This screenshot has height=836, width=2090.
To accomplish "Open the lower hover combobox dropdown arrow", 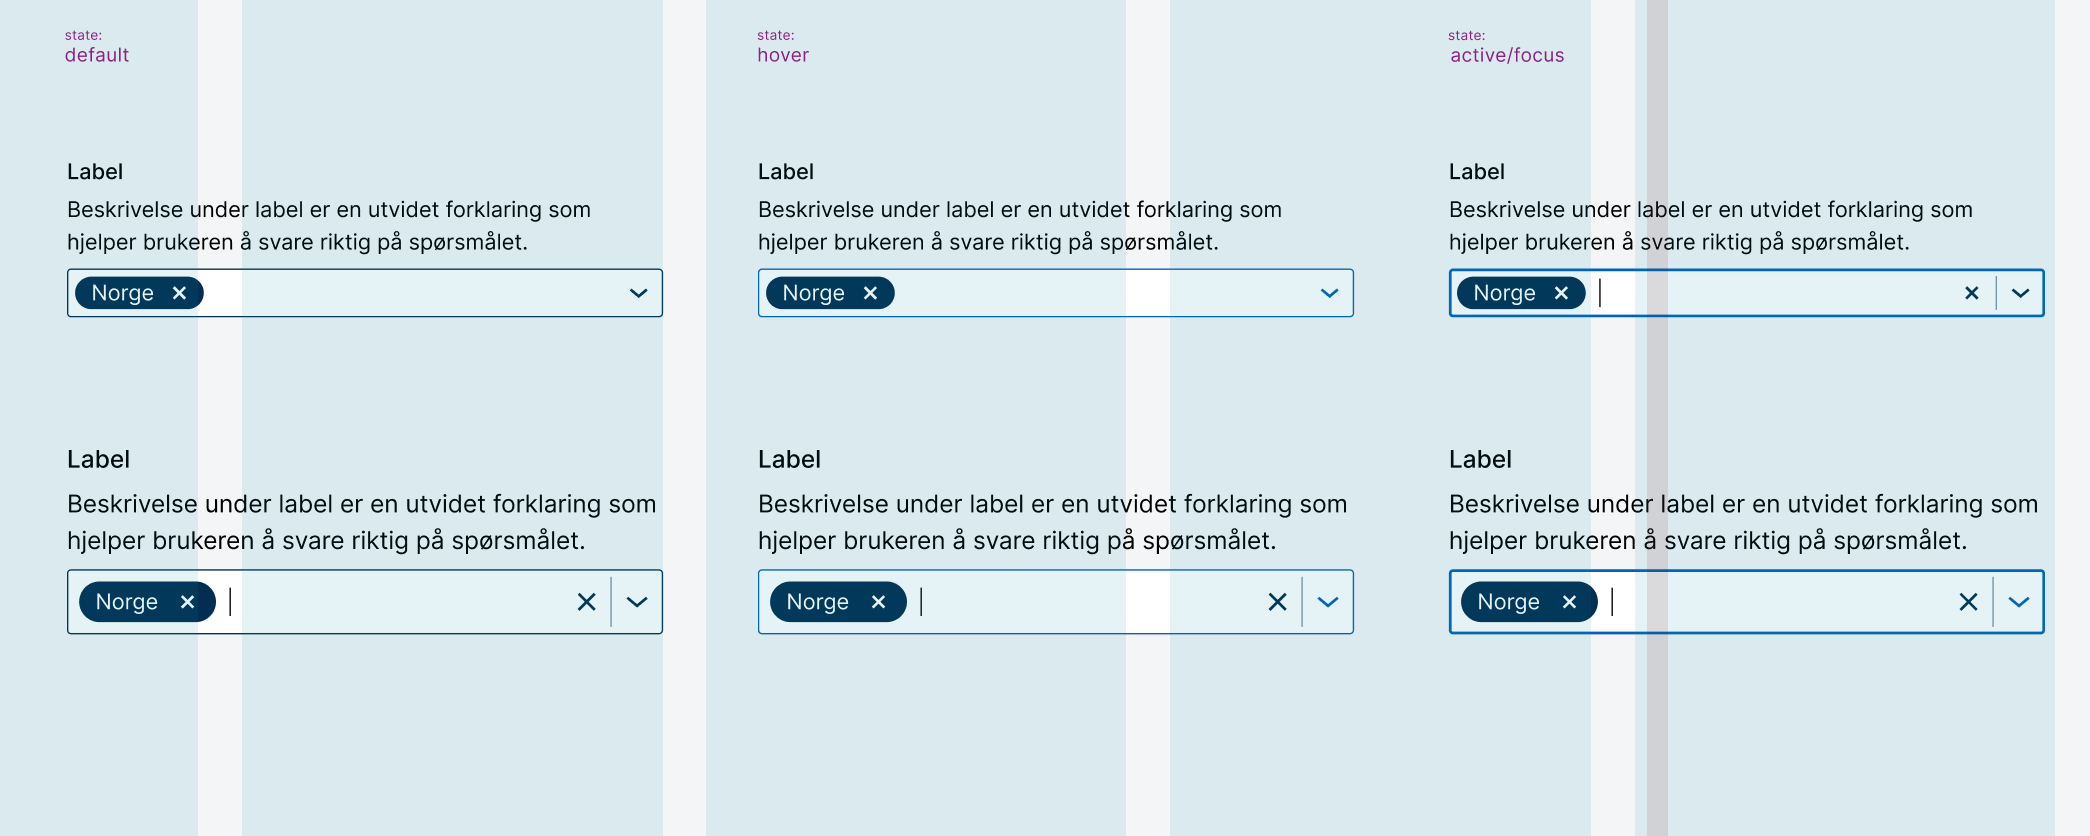I will [x=1328, y=601].
